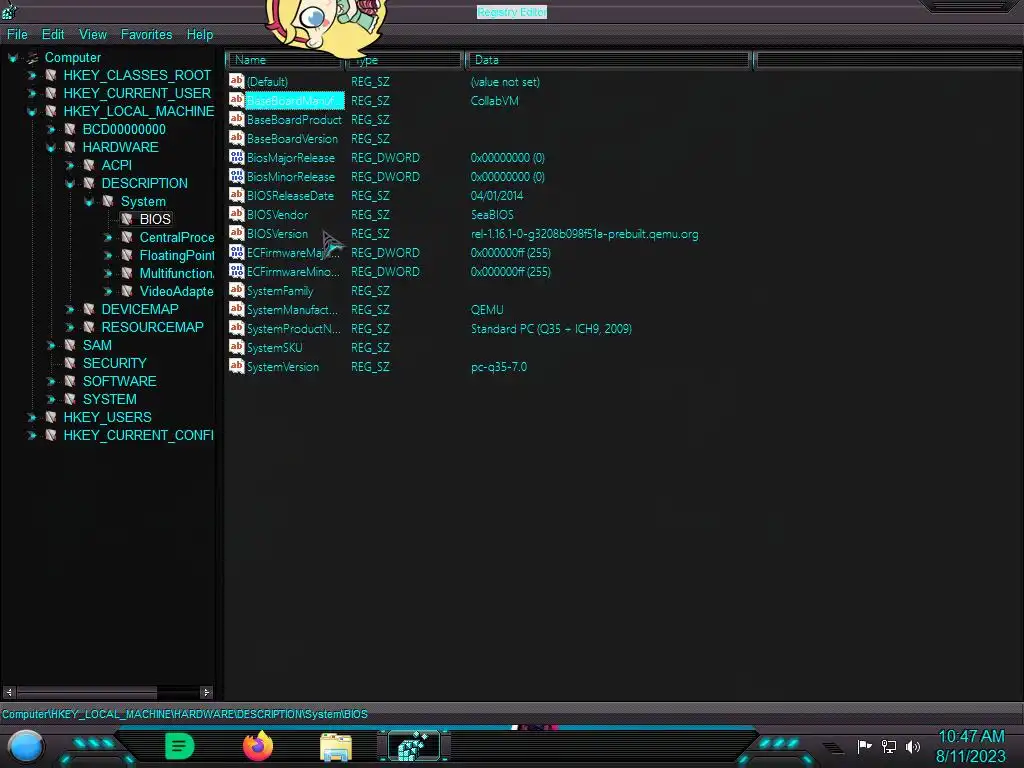Open the Action Center flag icon
Viewport: 1024px width, 768px height.
click(x=864, y=746)
